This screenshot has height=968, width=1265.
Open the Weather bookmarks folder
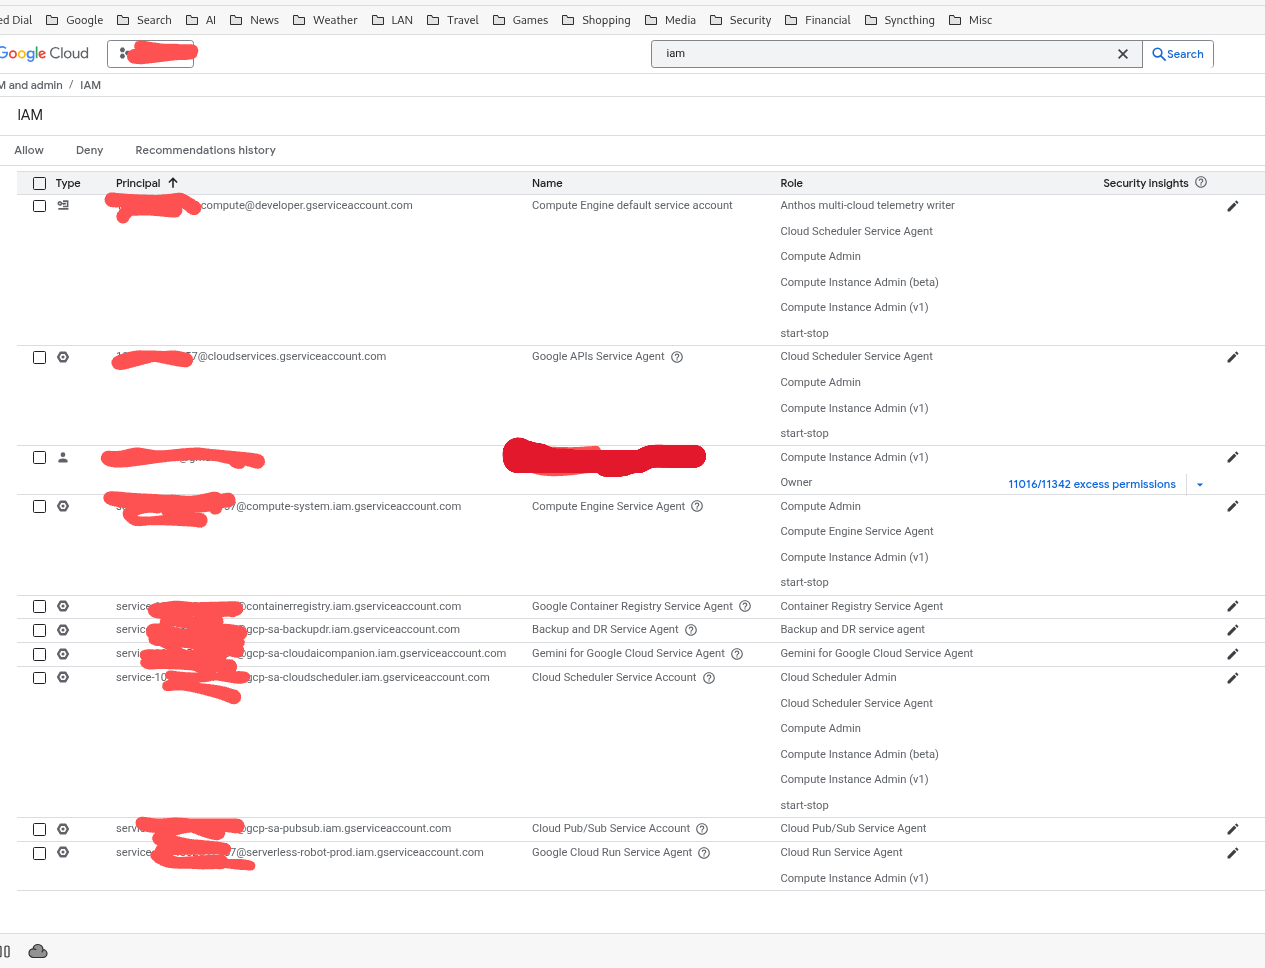pyautogui.click(x=325, y=20)
